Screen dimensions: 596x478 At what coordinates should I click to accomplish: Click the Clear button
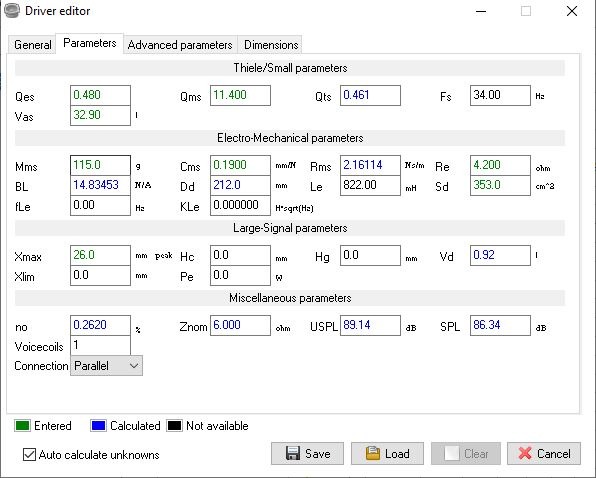466,453
